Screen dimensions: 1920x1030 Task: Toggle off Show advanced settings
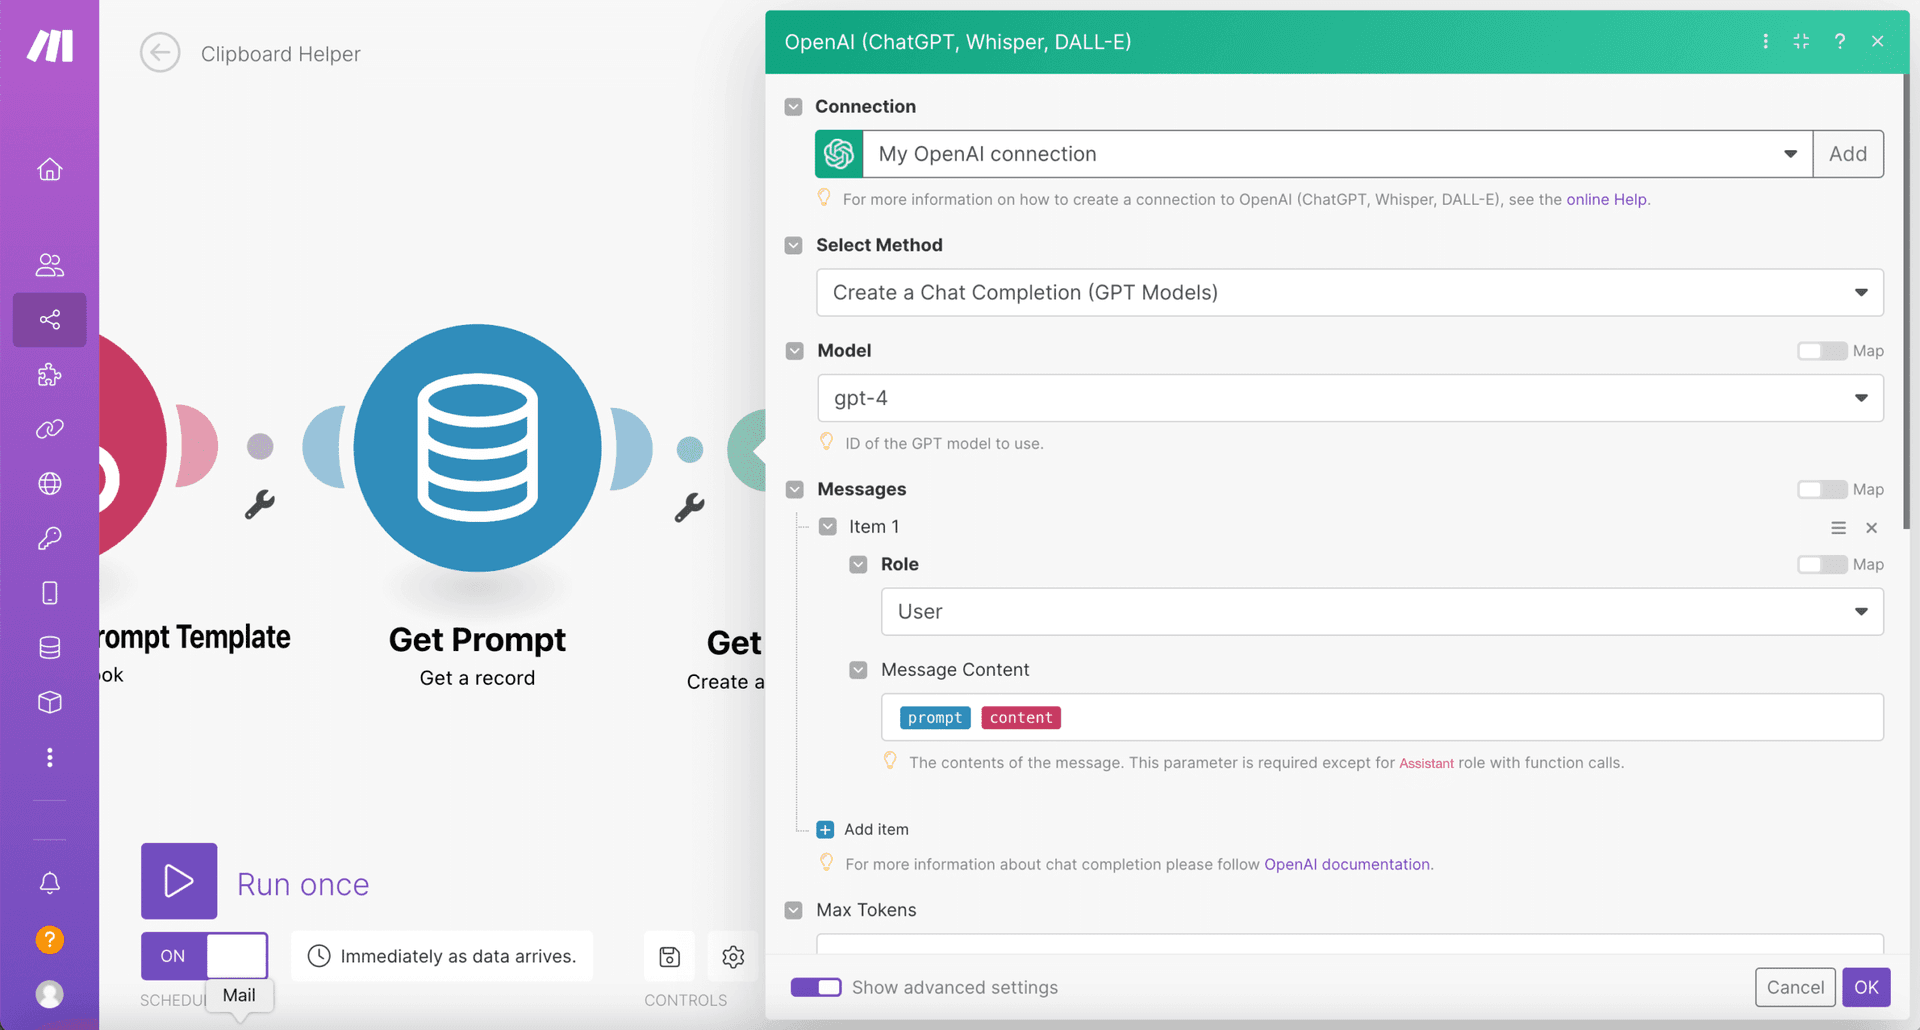coord(815,987)
